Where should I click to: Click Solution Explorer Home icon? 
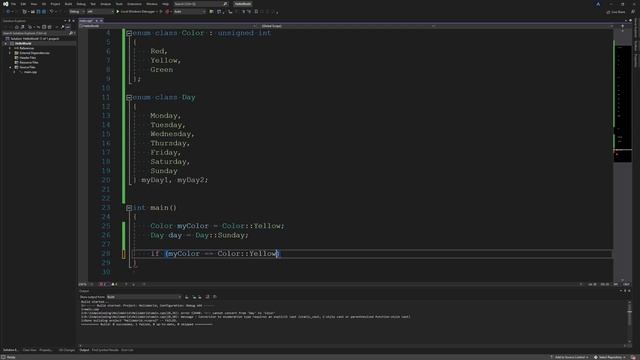pyautogui.click(x=16, y=27)
